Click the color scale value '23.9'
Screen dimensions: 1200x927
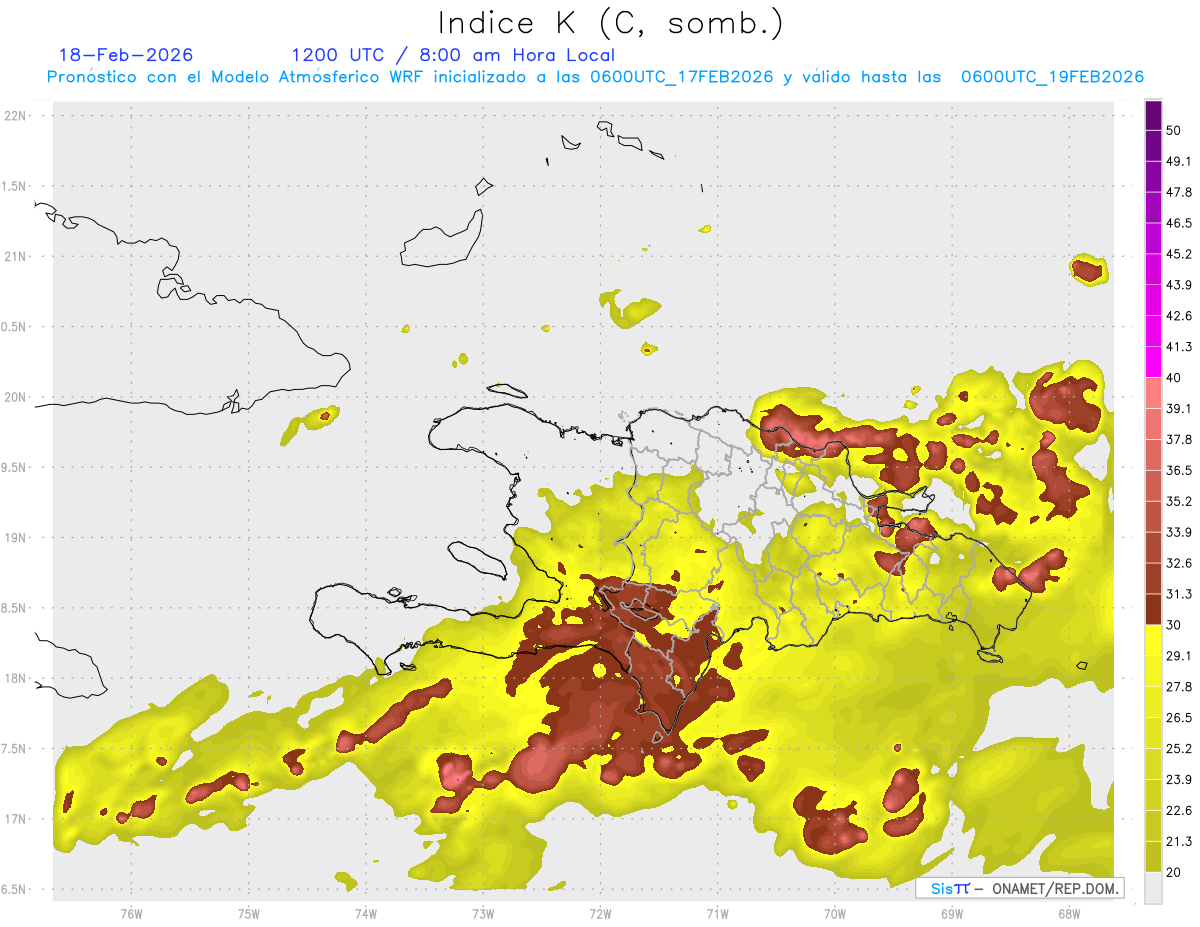pos(1178,779)
